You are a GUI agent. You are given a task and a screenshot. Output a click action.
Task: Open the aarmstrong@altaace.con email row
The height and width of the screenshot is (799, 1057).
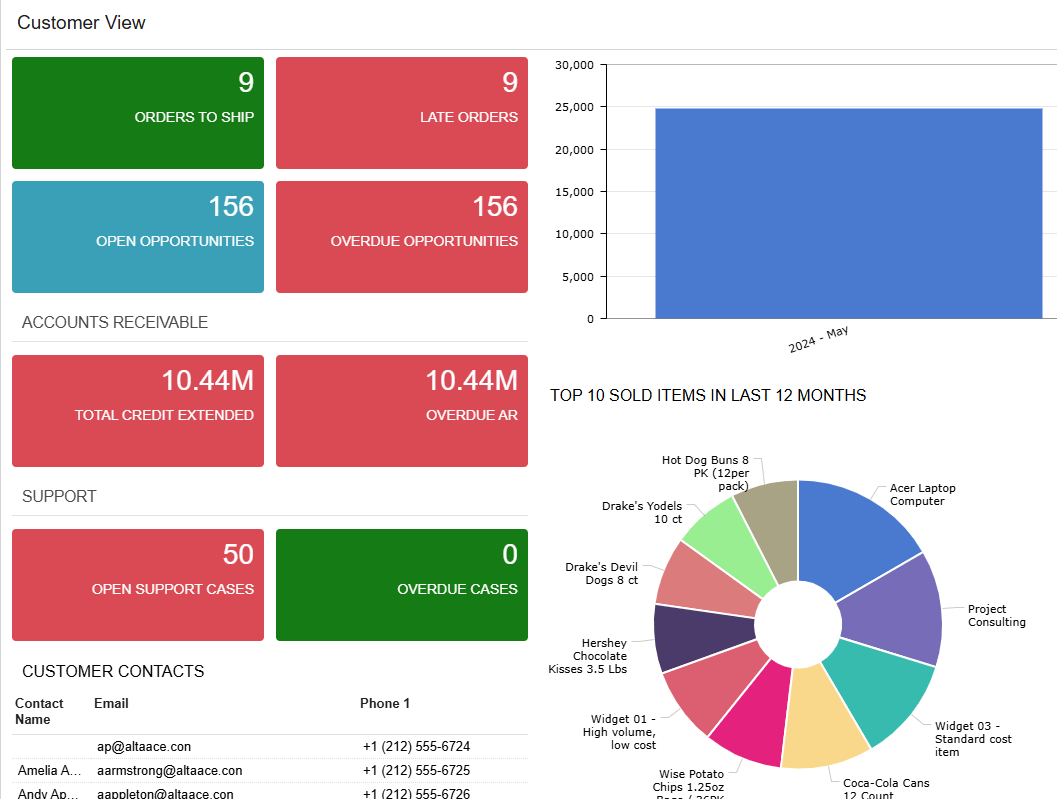pos(169,771)
